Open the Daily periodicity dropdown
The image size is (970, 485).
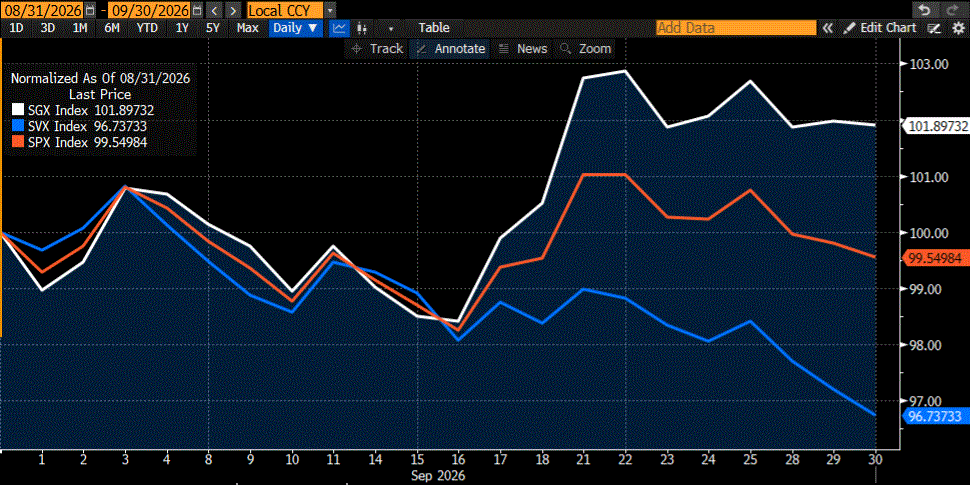coord(296,28)
